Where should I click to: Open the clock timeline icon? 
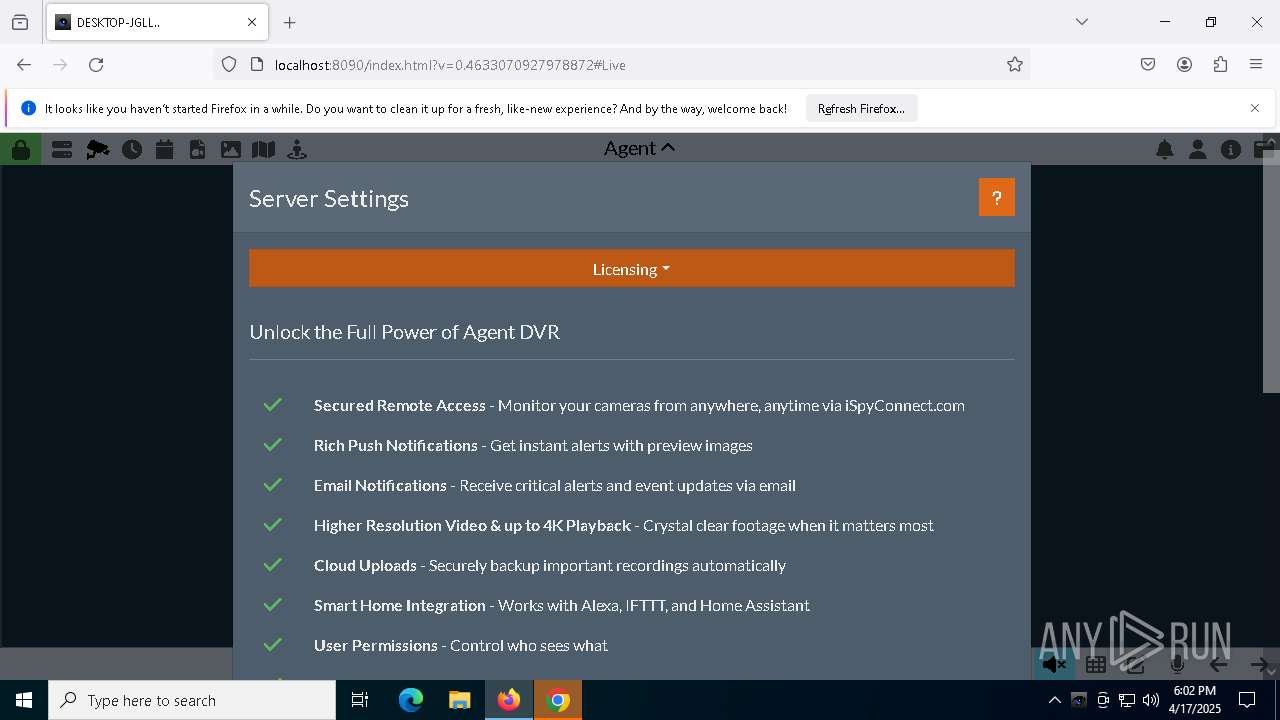click(132, 150)
